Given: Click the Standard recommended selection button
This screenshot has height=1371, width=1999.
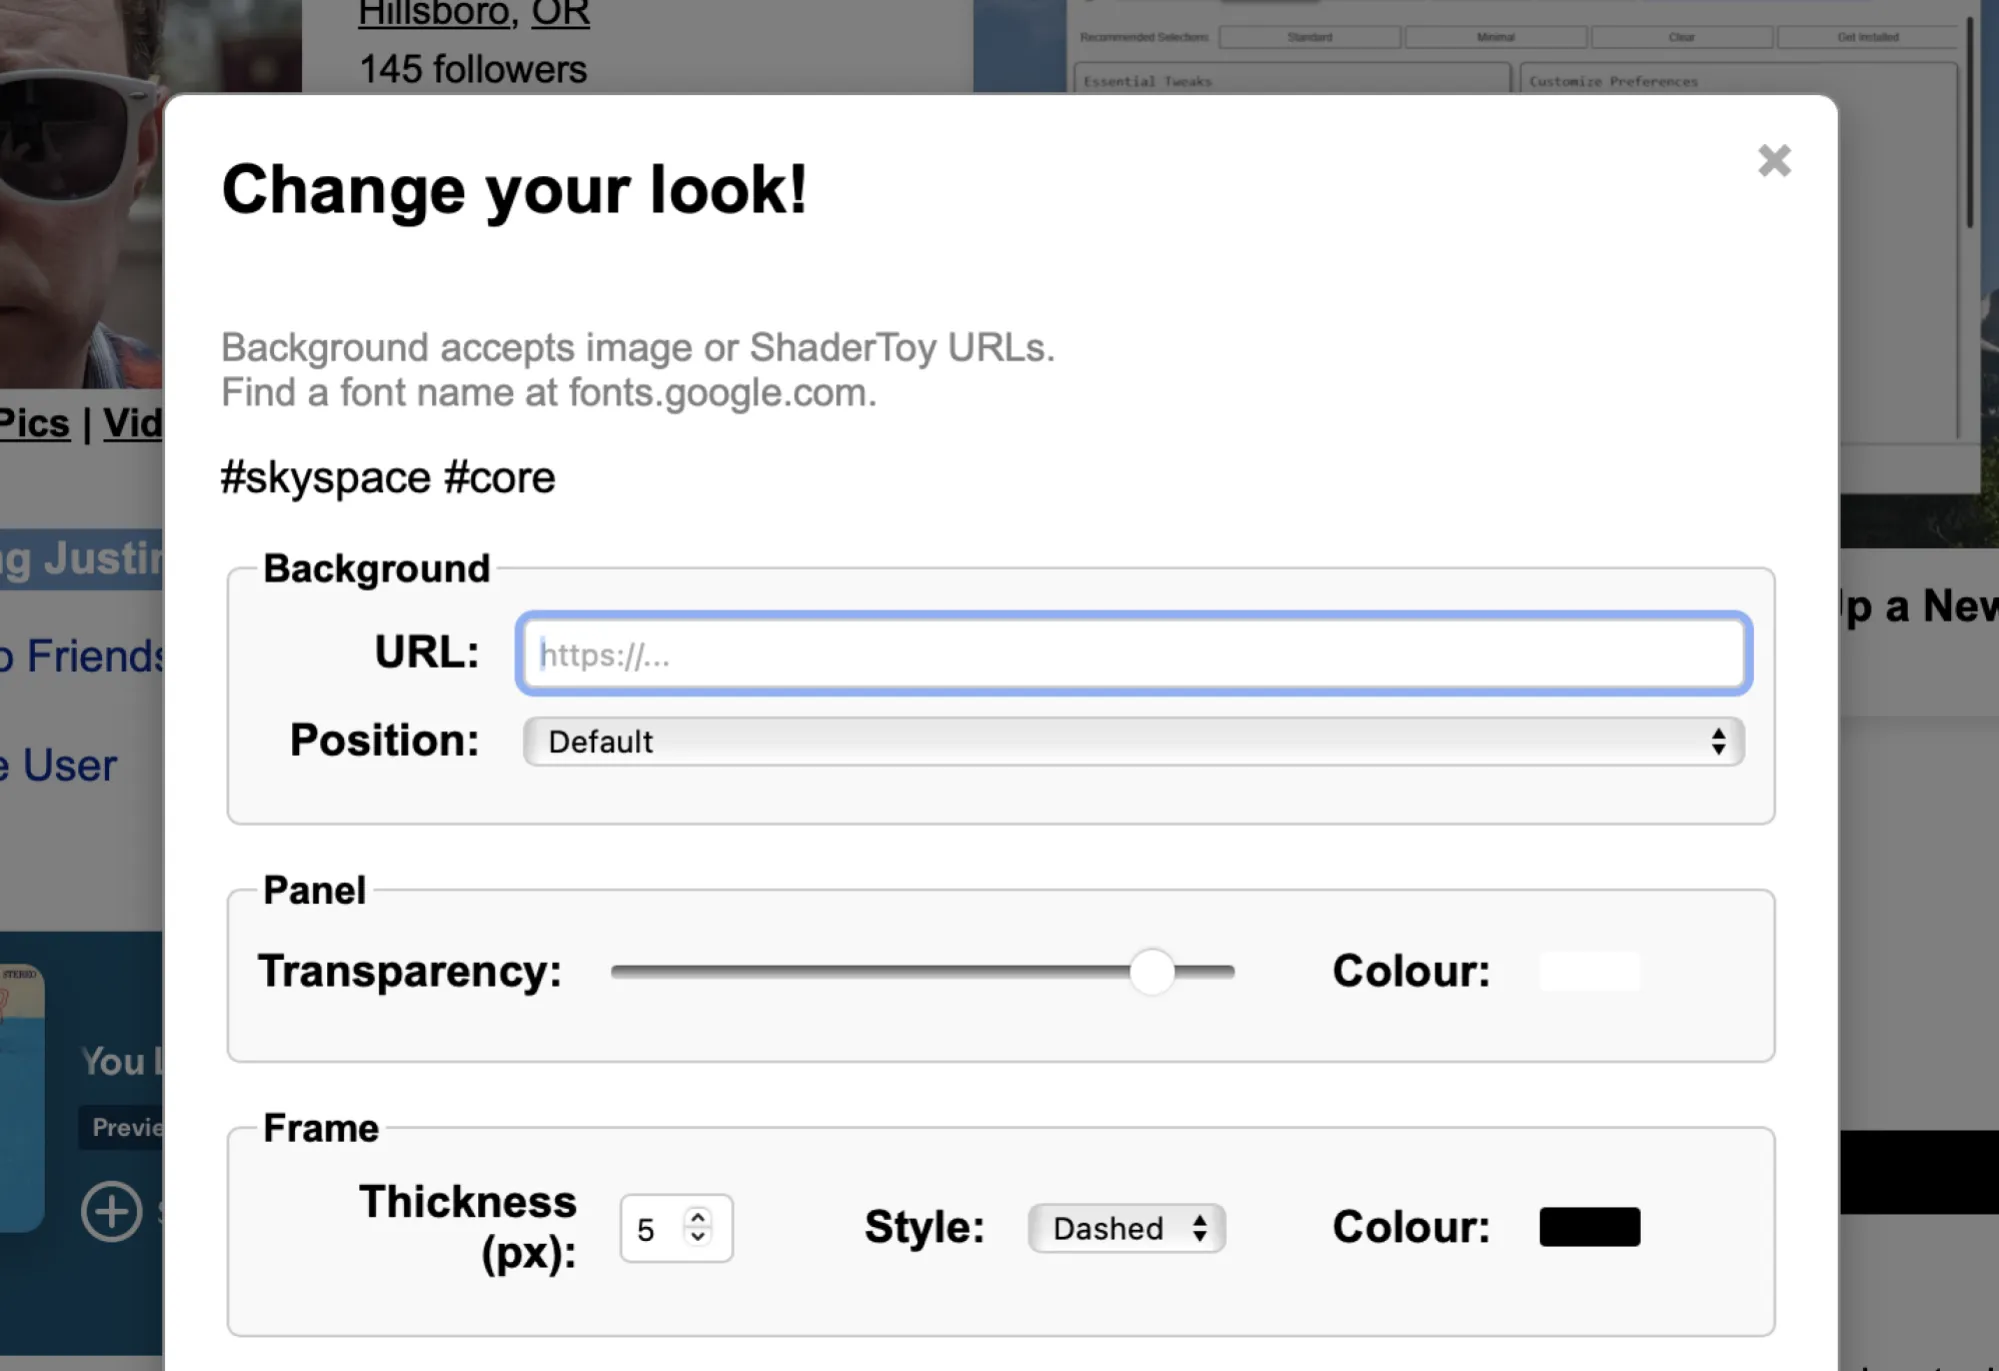Looking at the screenshot, I should (x=1310, y=37).
